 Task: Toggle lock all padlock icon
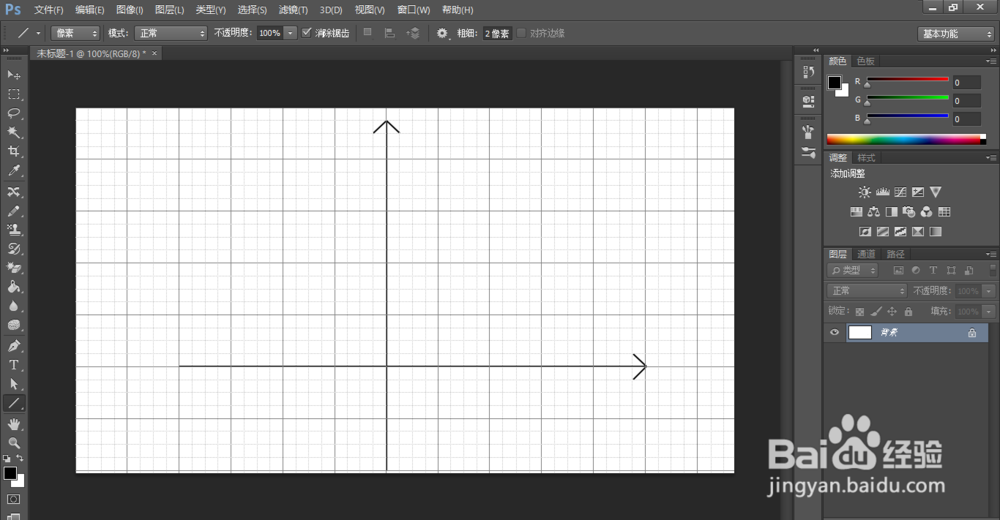point(908,311)
